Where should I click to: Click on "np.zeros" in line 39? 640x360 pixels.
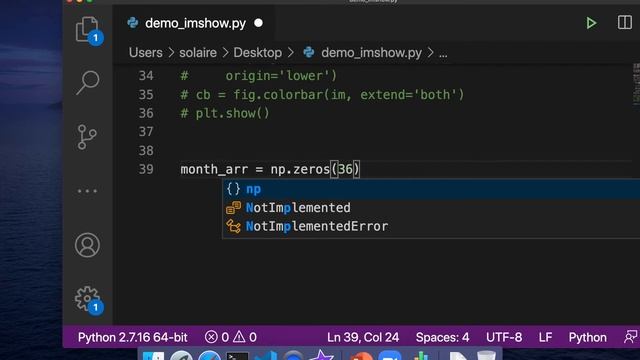[300, 169]
